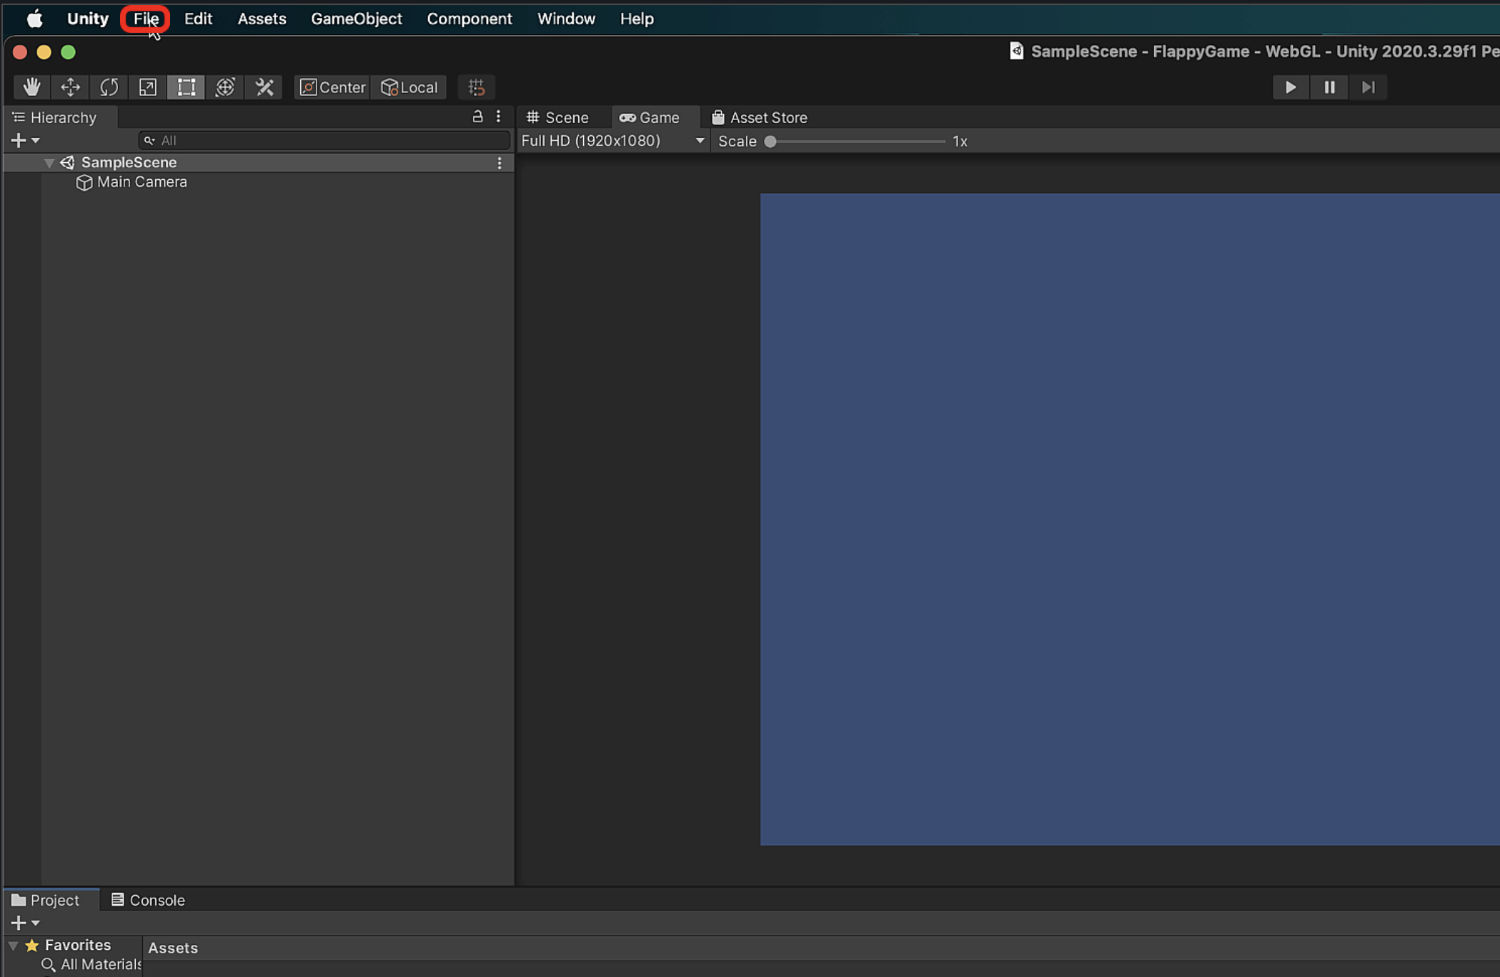Step forward one frame
This screenshot has width=1500, height=977.
[x=1368, y=87]
